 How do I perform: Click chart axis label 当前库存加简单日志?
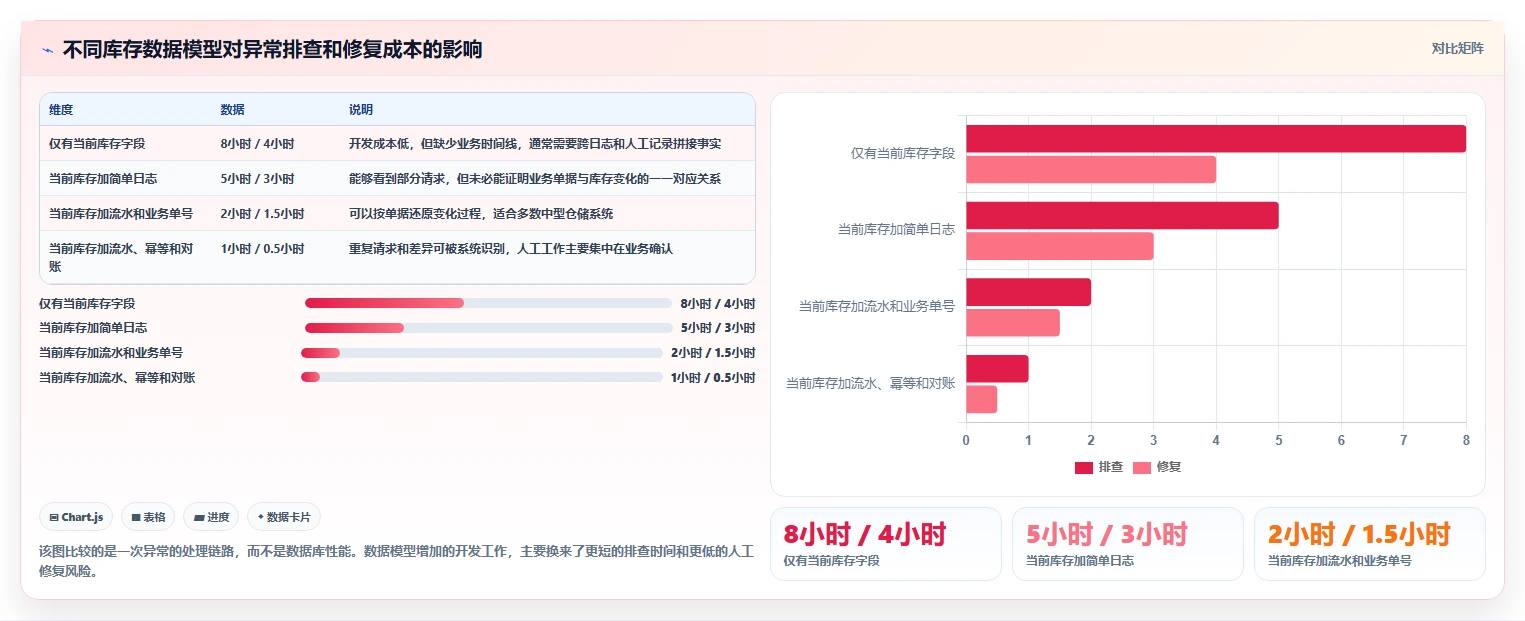[x=896, y=230]
